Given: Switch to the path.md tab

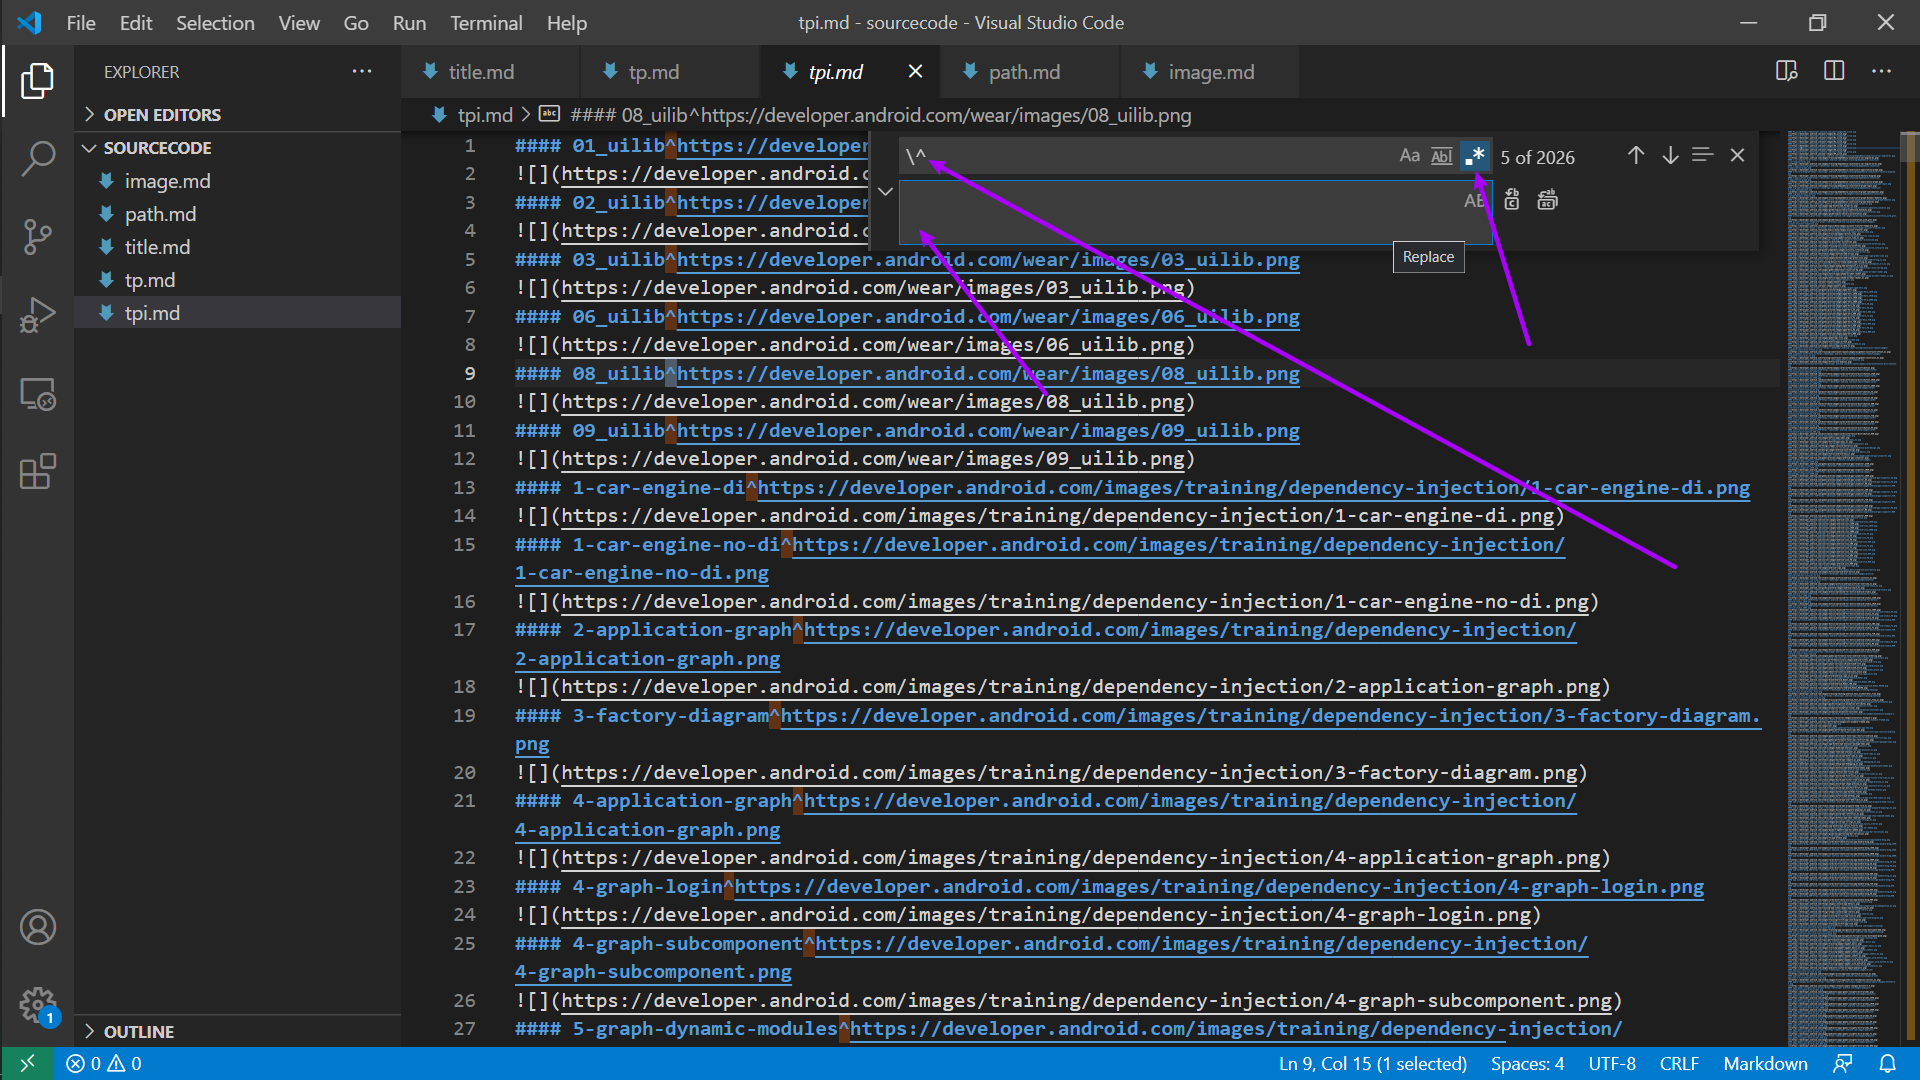Looking at the screenshot, I should tap(1023, 72).
